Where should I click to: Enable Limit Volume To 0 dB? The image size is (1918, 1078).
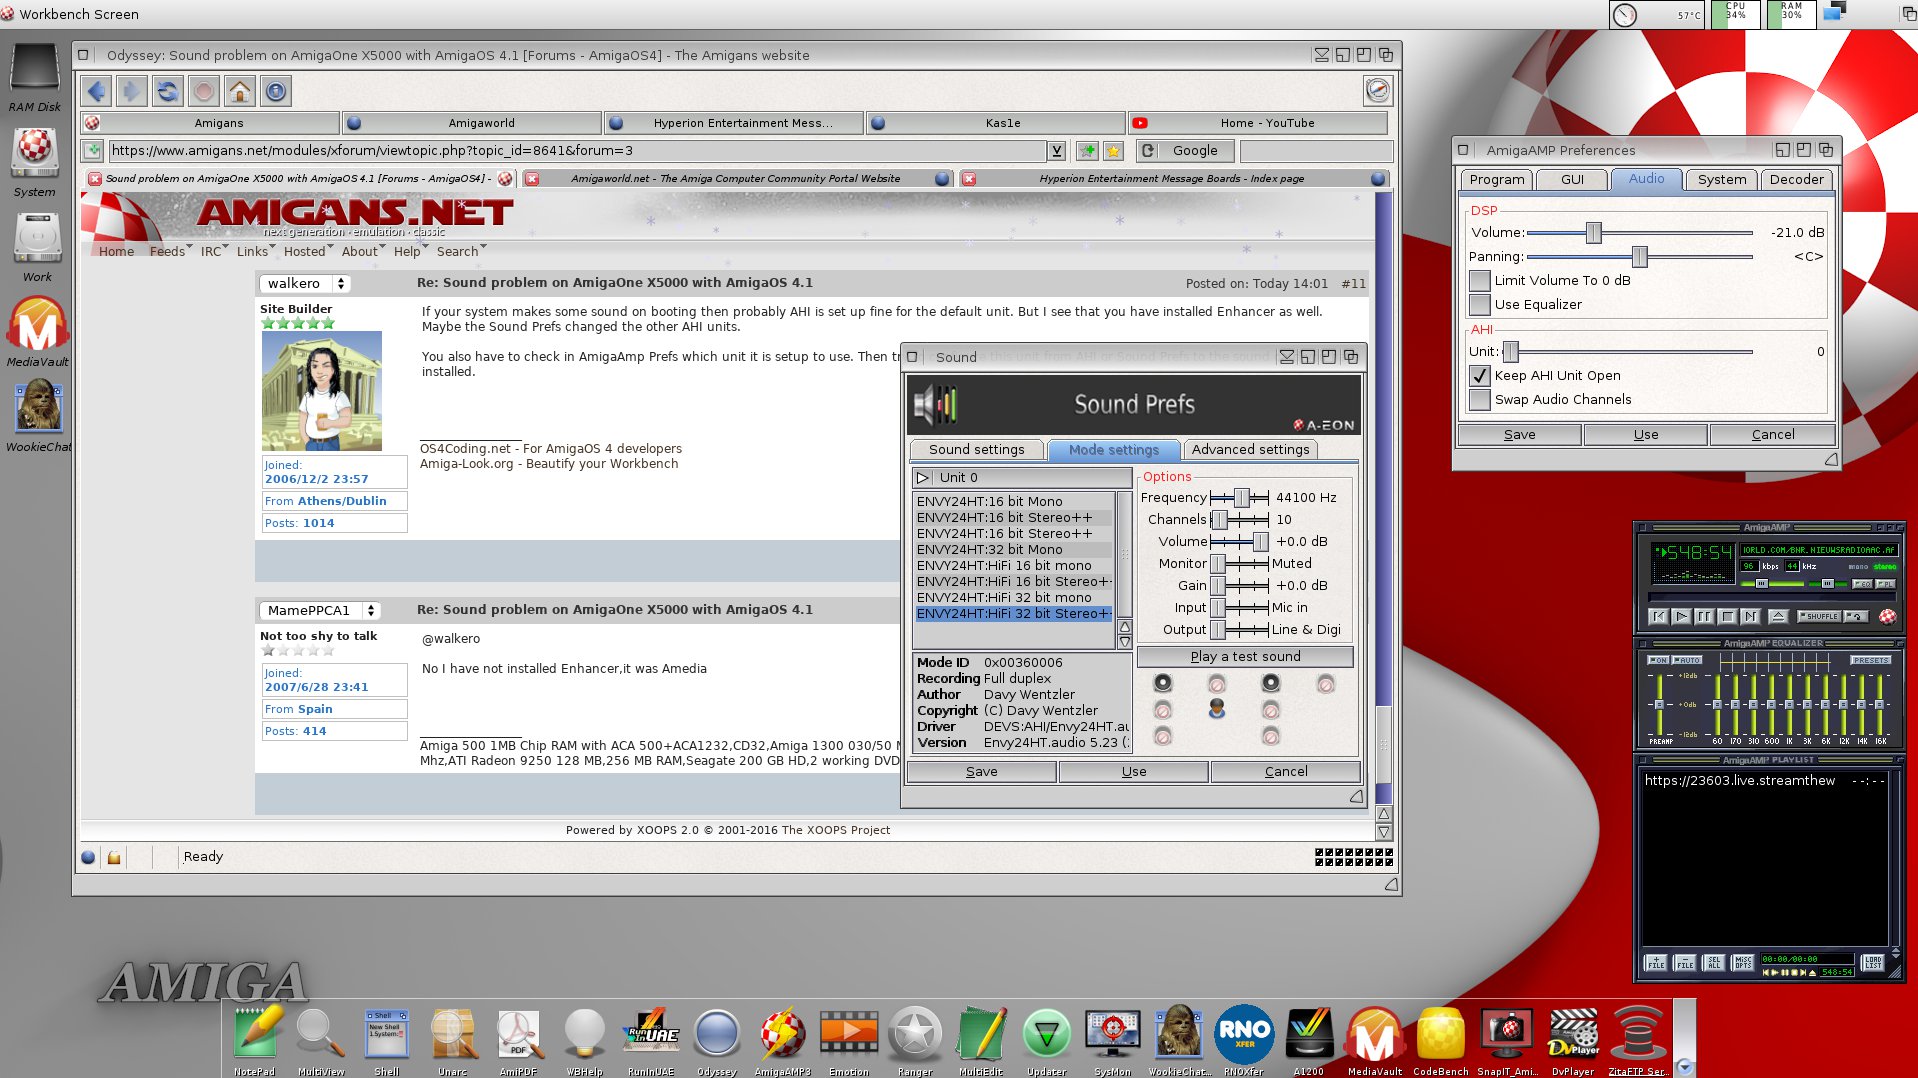tap(1479, 281)
